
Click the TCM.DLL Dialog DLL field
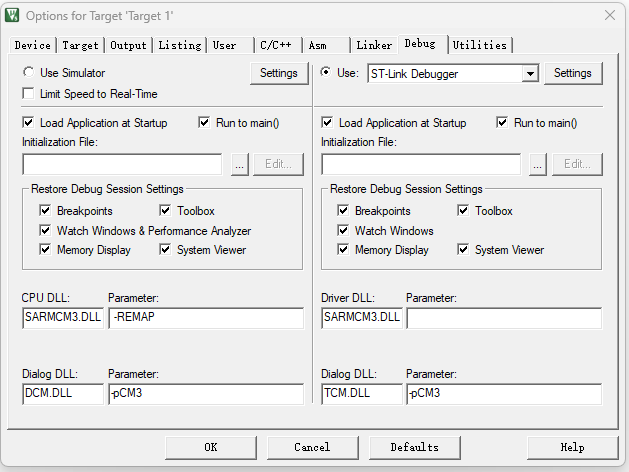coord(362,394)
